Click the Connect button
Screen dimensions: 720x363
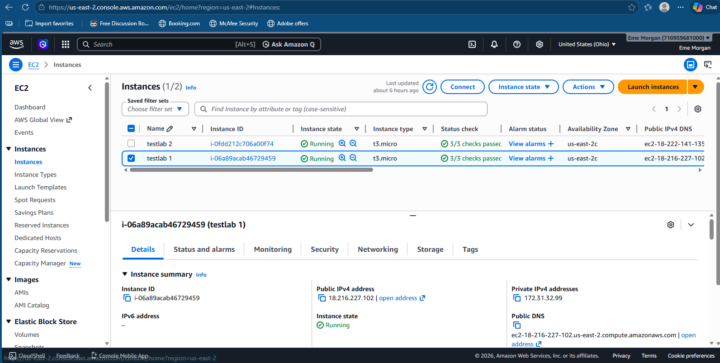pos(462,87)
